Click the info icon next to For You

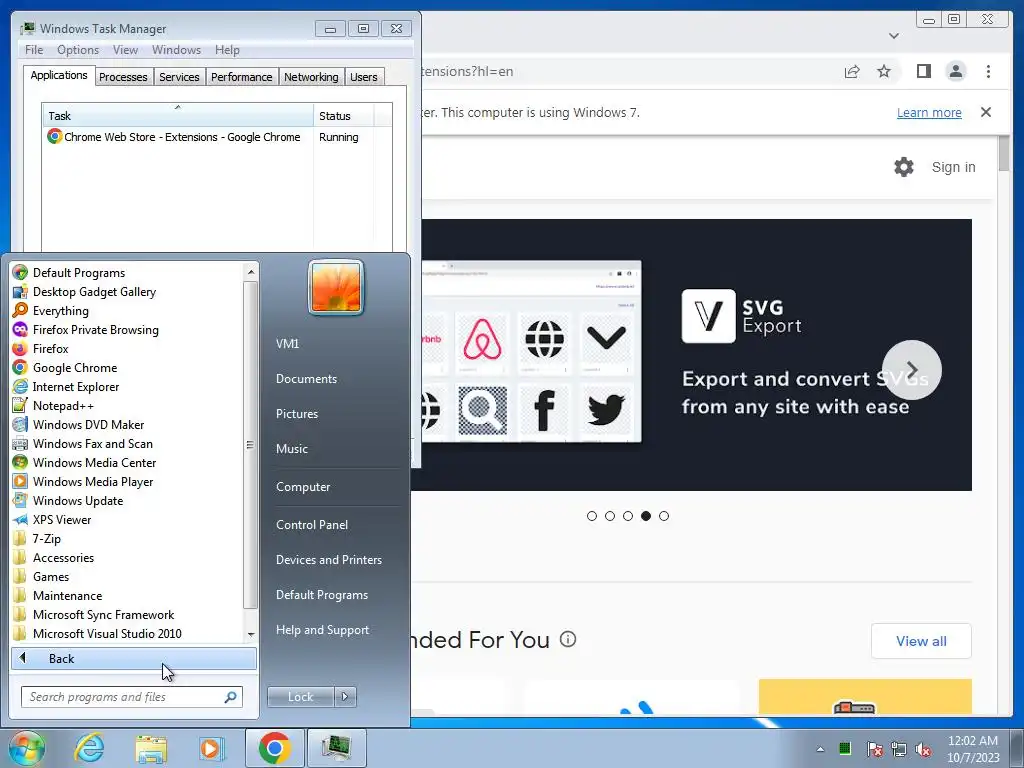coord(568,639)
